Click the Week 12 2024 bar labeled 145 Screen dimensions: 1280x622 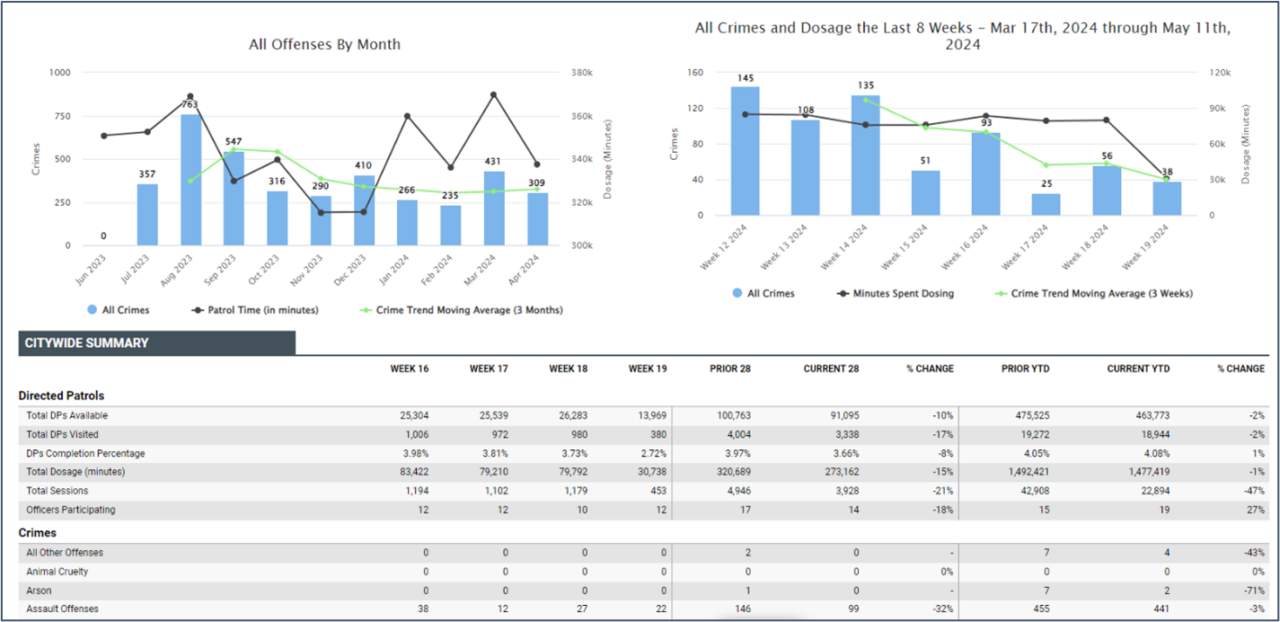(x=745, y=151)
